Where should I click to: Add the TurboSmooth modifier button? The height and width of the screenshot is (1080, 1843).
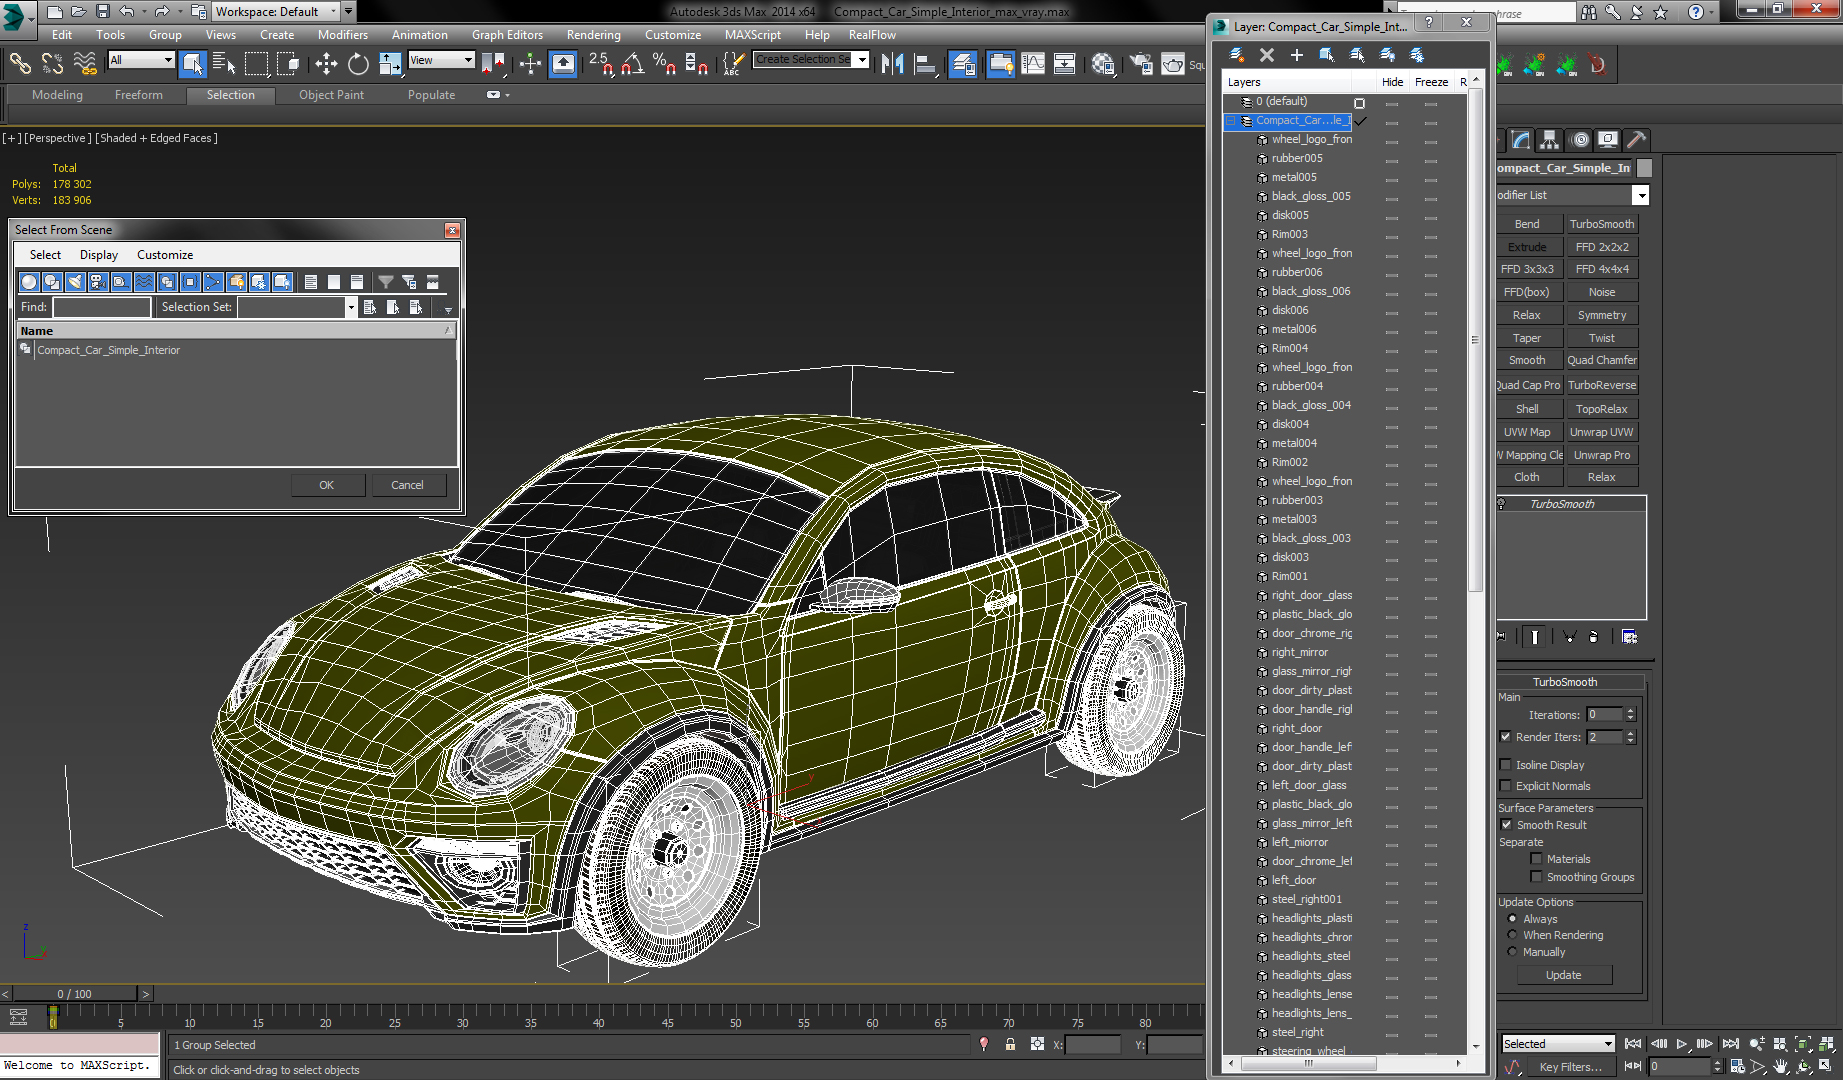(1601, 224)
